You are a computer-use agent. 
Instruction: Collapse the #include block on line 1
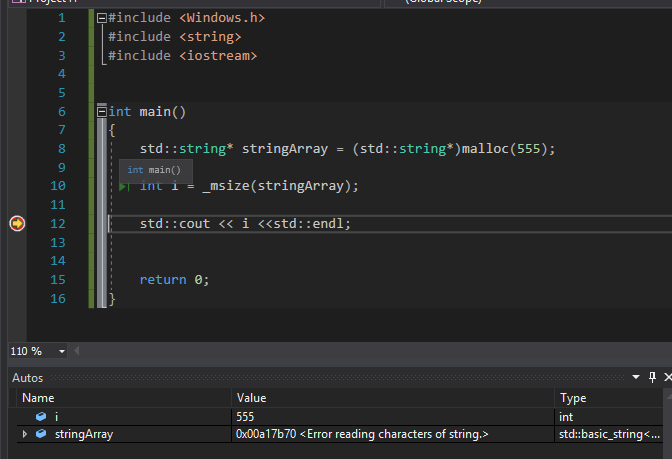[x=102, y=18]
